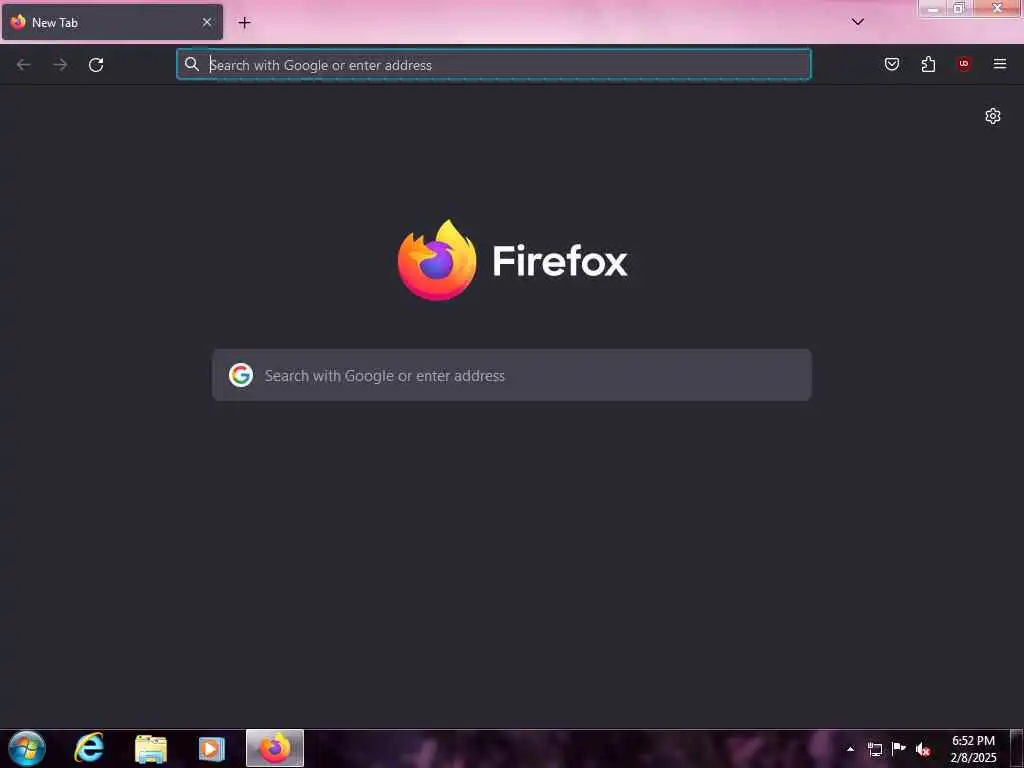Open the Action Center flag icon

click(x=899, y=749)
